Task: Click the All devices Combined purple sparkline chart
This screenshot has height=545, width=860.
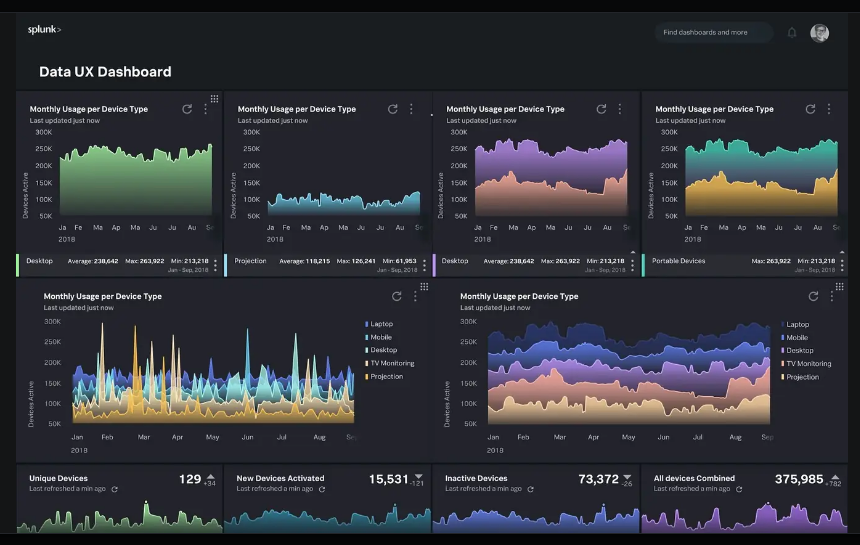Action: [744, 516]
